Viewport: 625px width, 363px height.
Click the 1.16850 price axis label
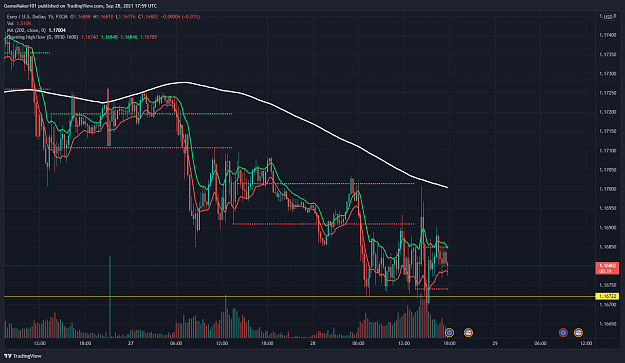(x=607, y=247)
